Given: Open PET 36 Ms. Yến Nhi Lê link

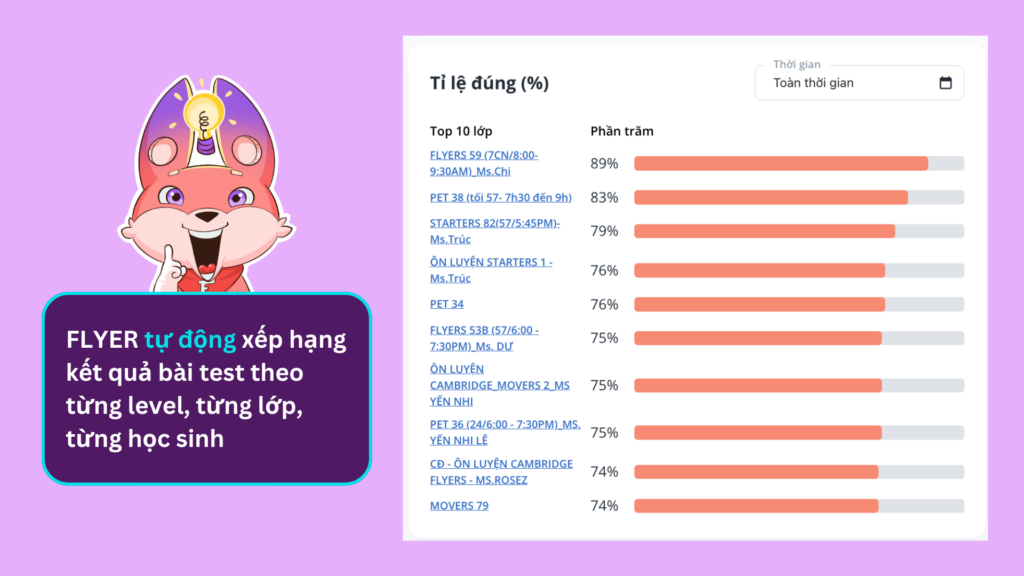Looking at the screenshot, I should click(x=504, y=432).
